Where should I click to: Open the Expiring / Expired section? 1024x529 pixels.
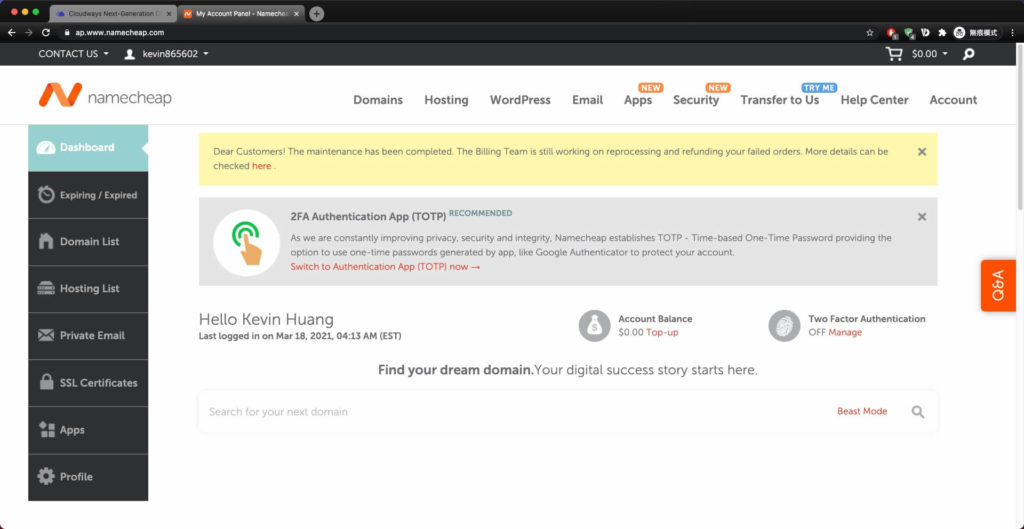[x=88, y=195]
